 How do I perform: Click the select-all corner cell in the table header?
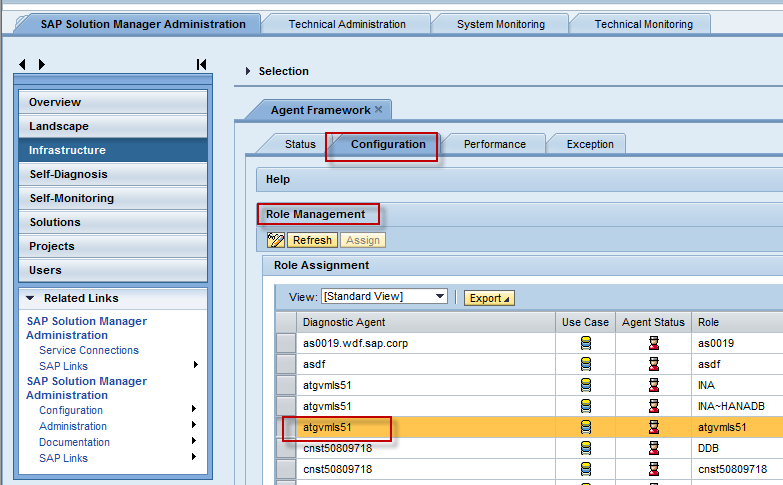pos(286,322)
